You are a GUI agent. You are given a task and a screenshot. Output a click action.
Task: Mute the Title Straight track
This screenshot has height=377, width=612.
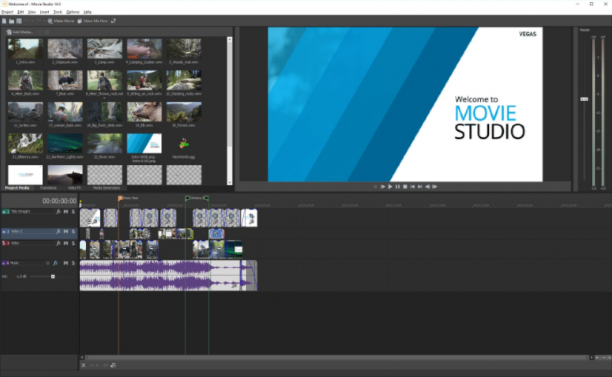click(x=66, y=212)
